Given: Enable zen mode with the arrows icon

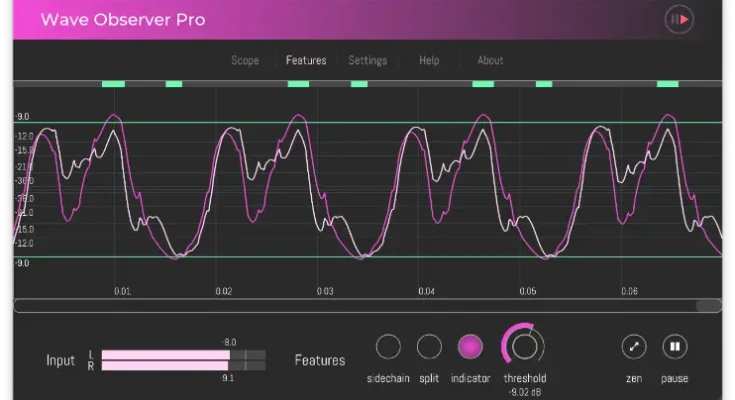Looking at the screenshot, I should 633,347.
